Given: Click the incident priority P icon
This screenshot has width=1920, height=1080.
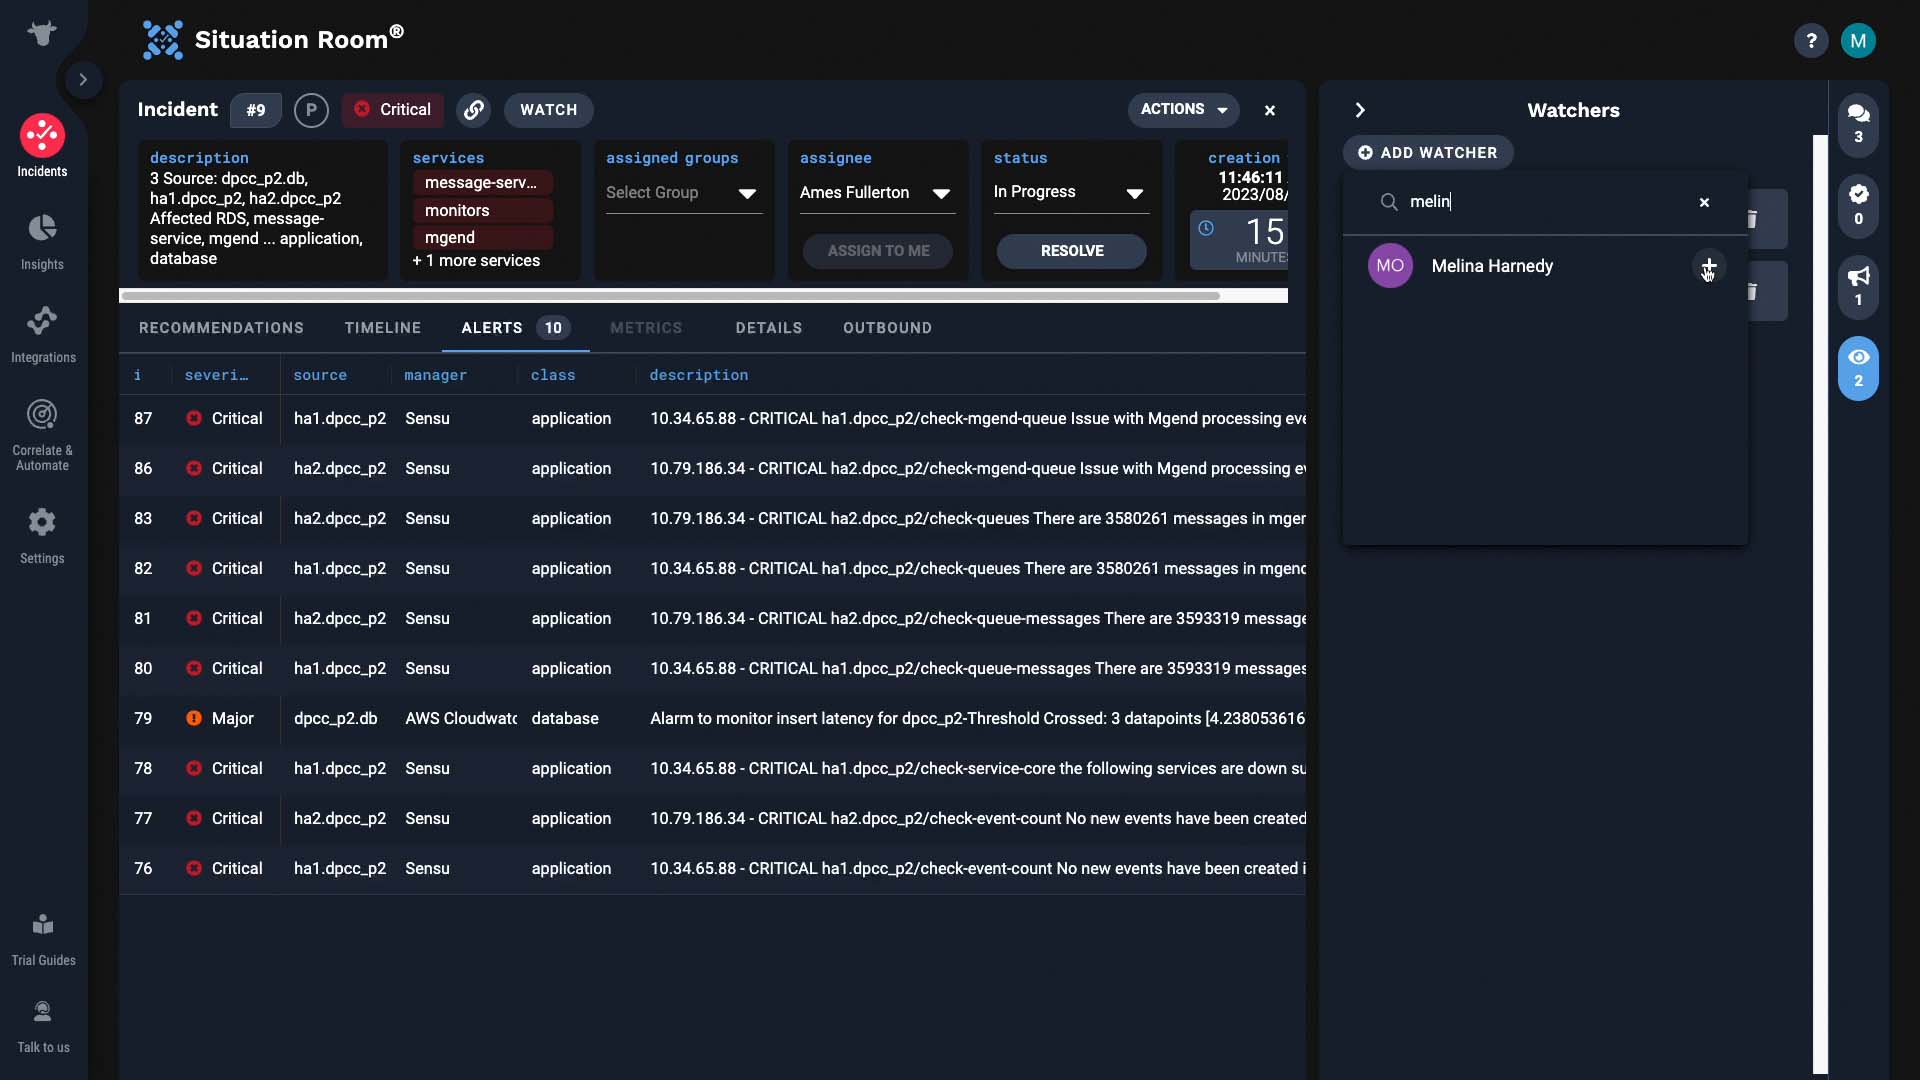Looking at the screenshot, I should [x=311, y=110].
